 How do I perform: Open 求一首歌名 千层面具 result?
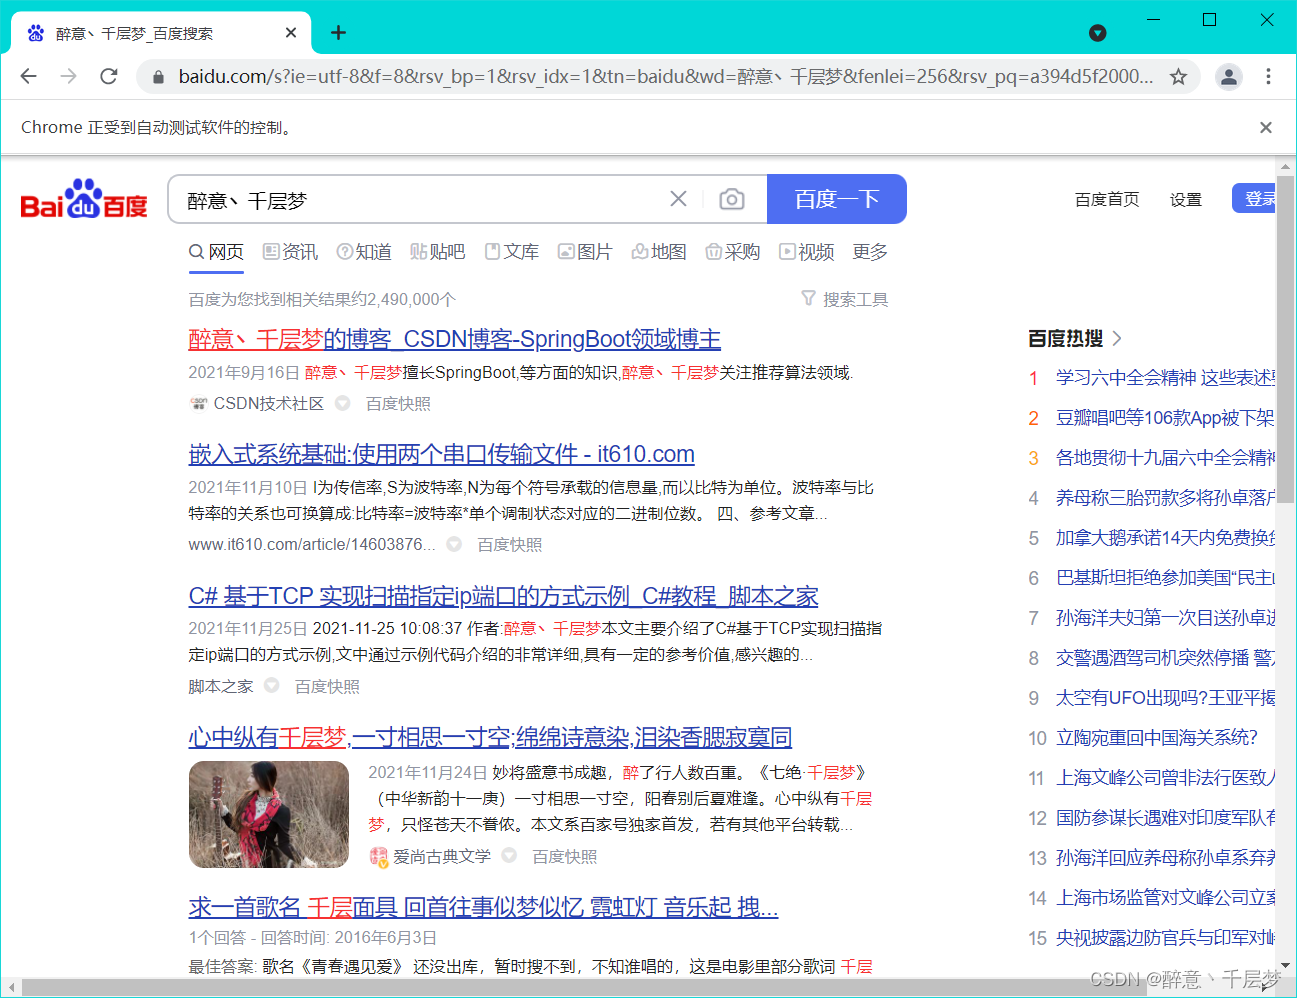coord(483,907)
